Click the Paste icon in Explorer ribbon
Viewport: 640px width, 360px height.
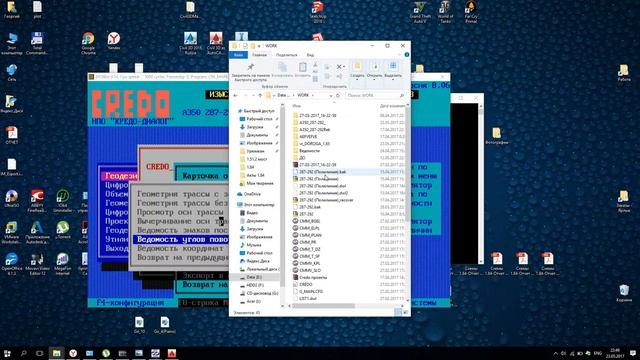(302, 67)
